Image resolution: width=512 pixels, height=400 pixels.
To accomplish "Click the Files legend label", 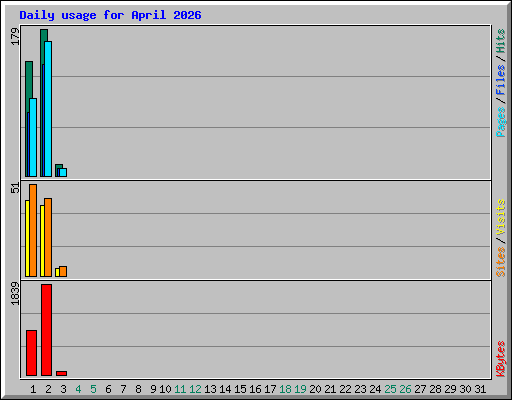I will [500, 80].
